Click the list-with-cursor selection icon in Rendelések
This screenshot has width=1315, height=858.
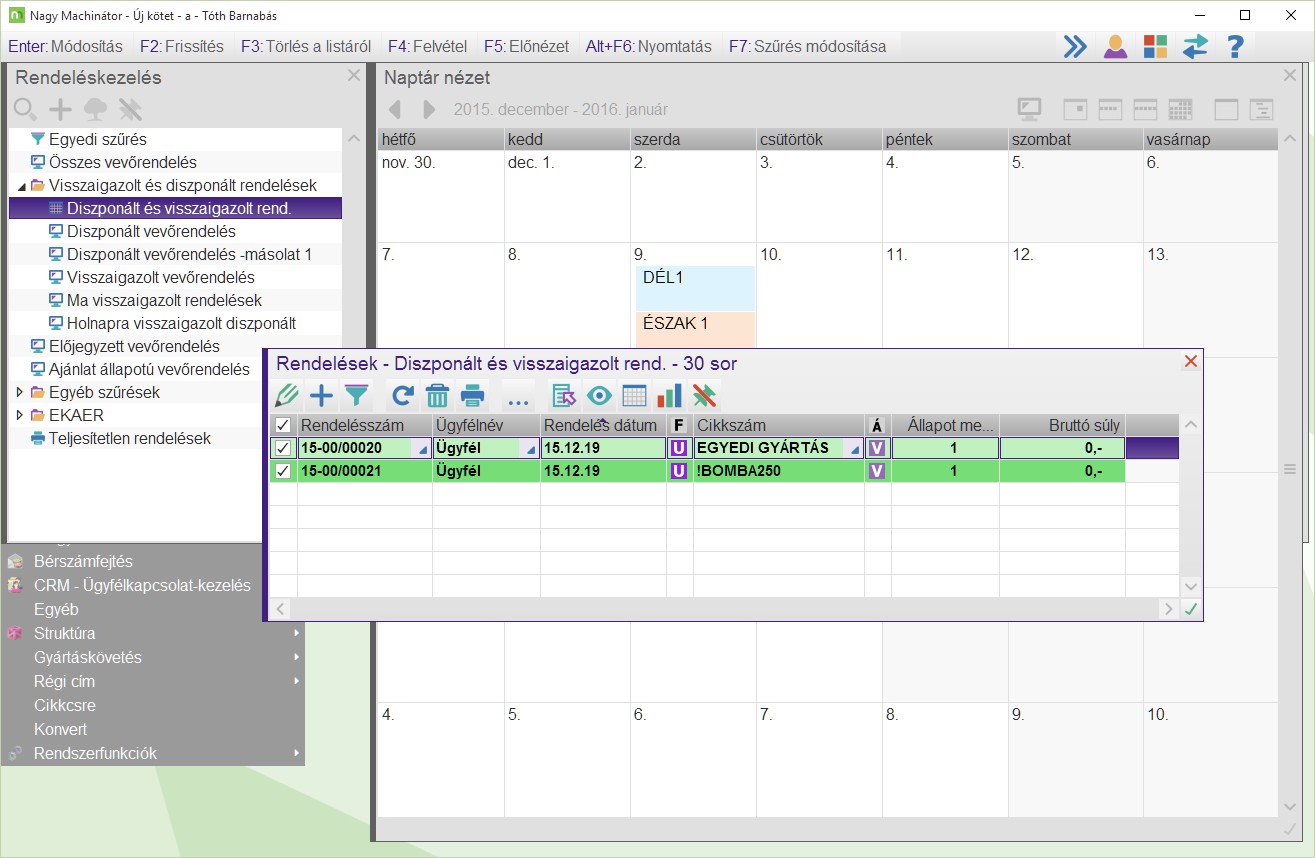(564, 396)
